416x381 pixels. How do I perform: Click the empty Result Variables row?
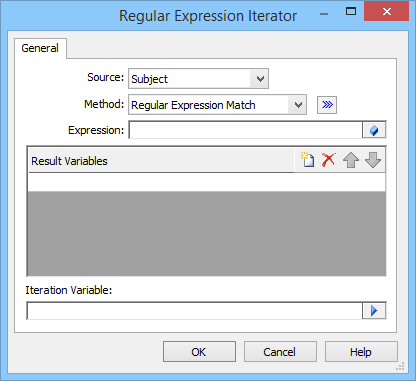[207, 182]
